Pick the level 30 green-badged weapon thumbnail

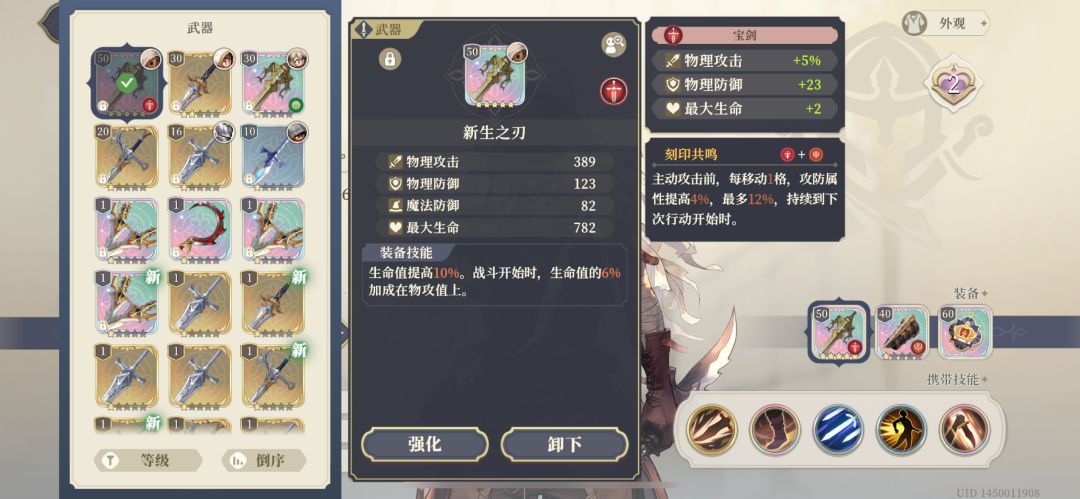click(273, 81)
